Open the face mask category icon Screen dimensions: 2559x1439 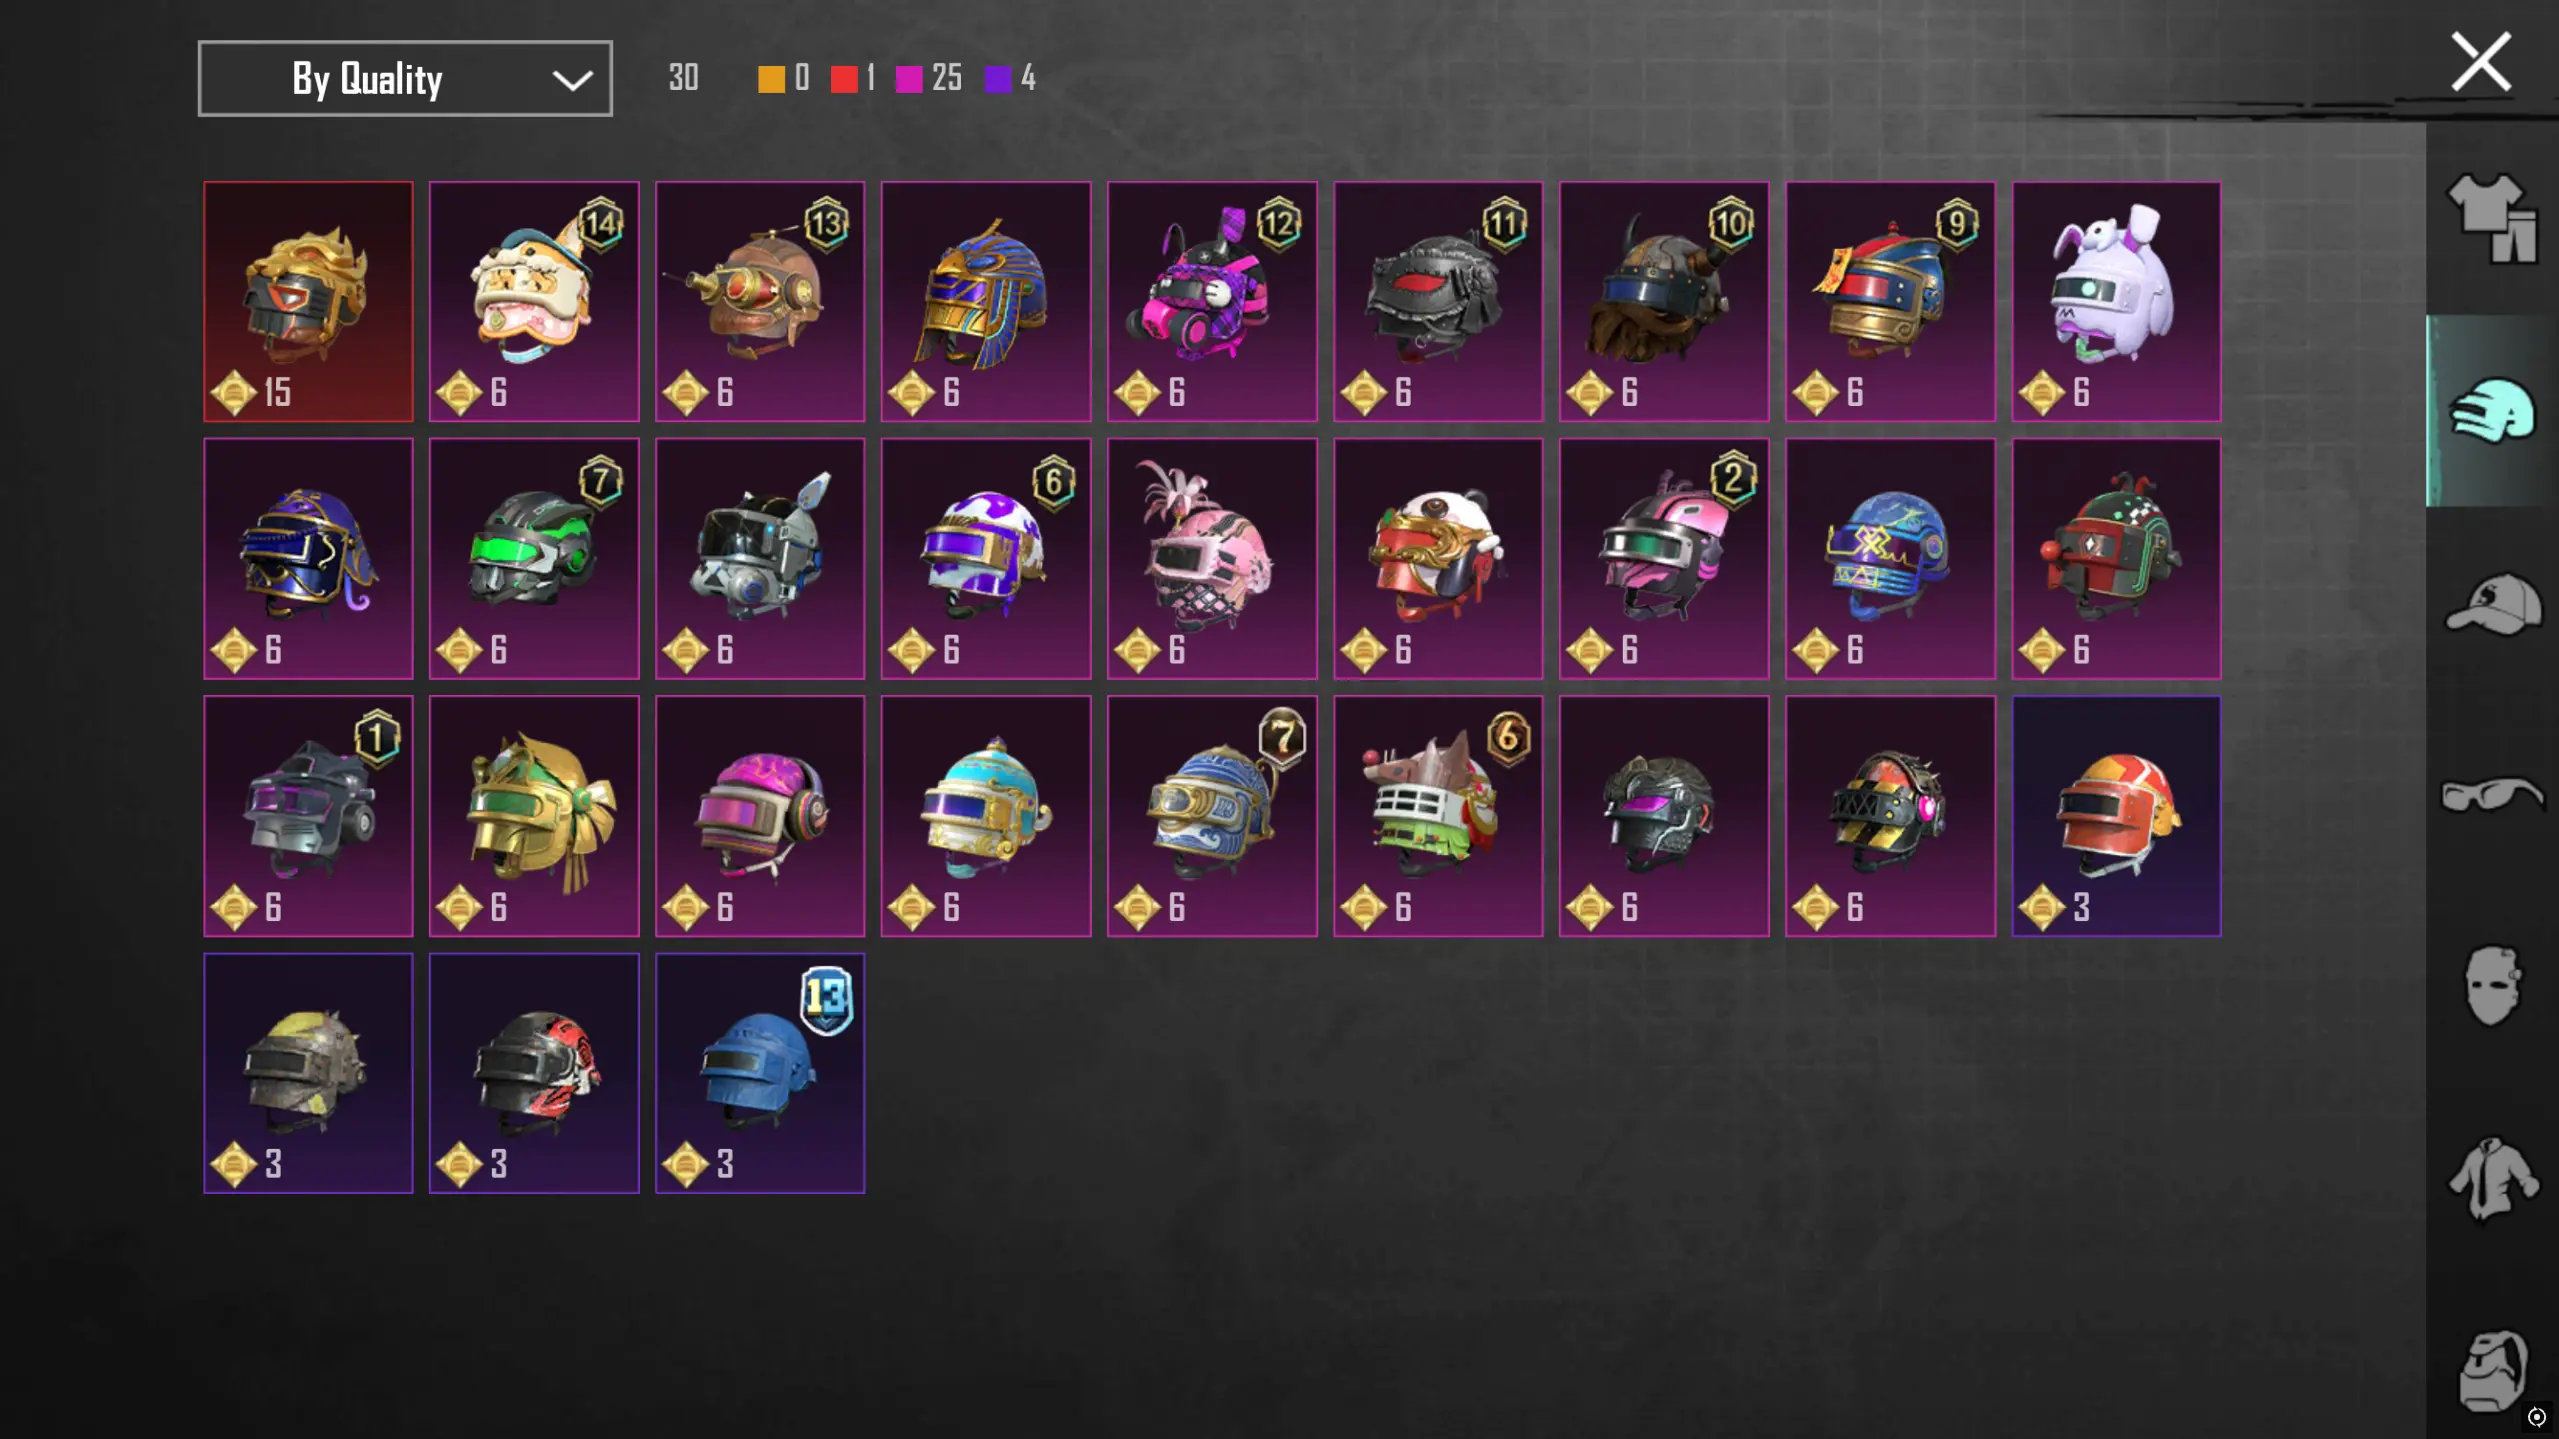coord(2490,986)
